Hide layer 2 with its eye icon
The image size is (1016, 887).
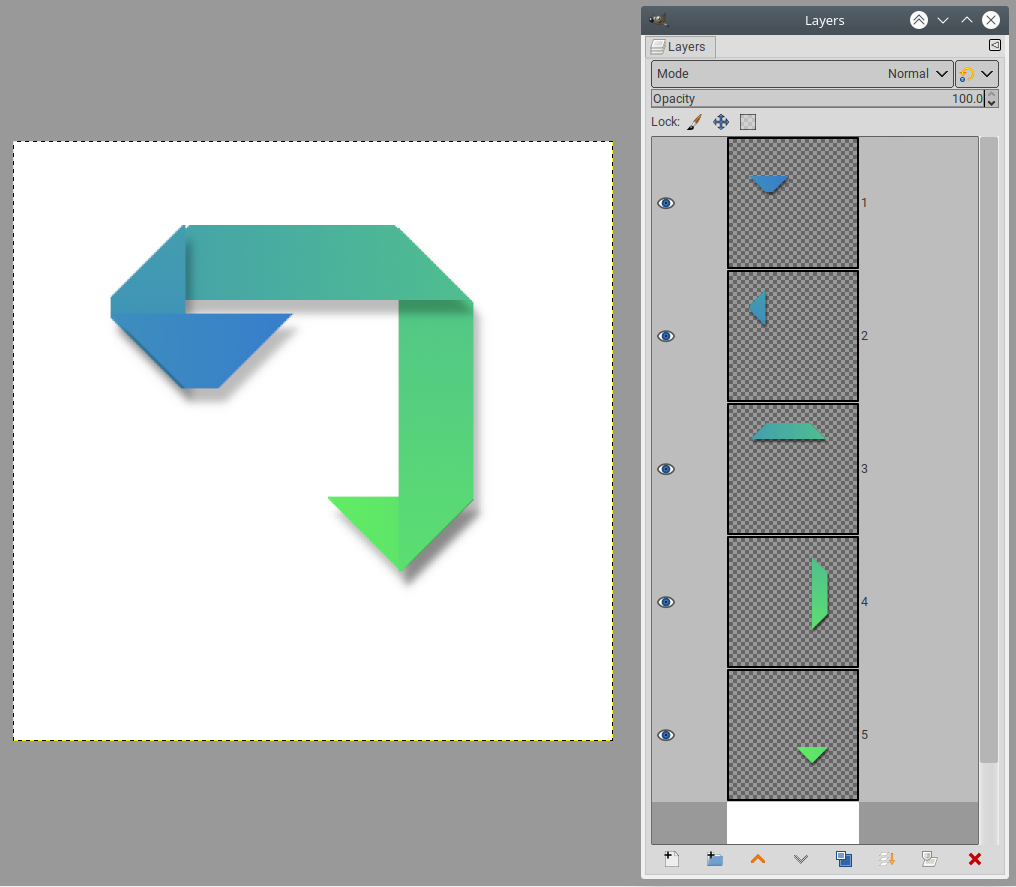click(665, 336)
